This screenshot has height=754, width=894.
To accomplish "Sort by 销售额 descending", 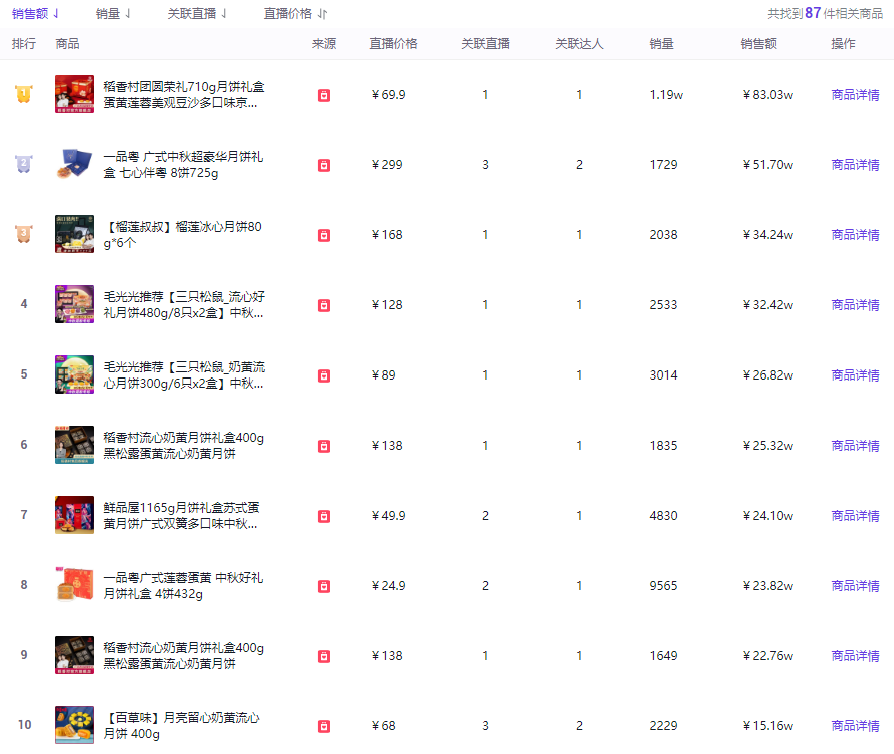I will pos(35,14).
